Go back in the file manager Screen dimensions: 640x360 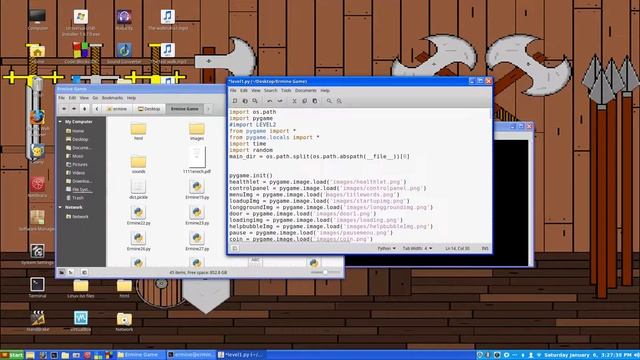click(x=64, y=109)
